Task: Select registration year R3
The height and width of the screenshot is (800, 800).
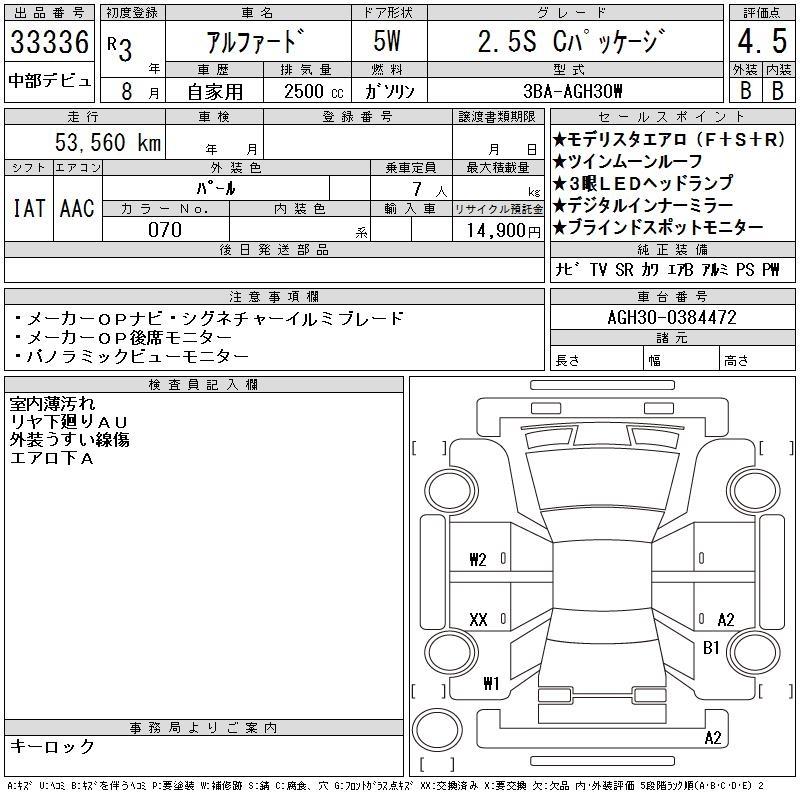Action: [x=120, y=49]
